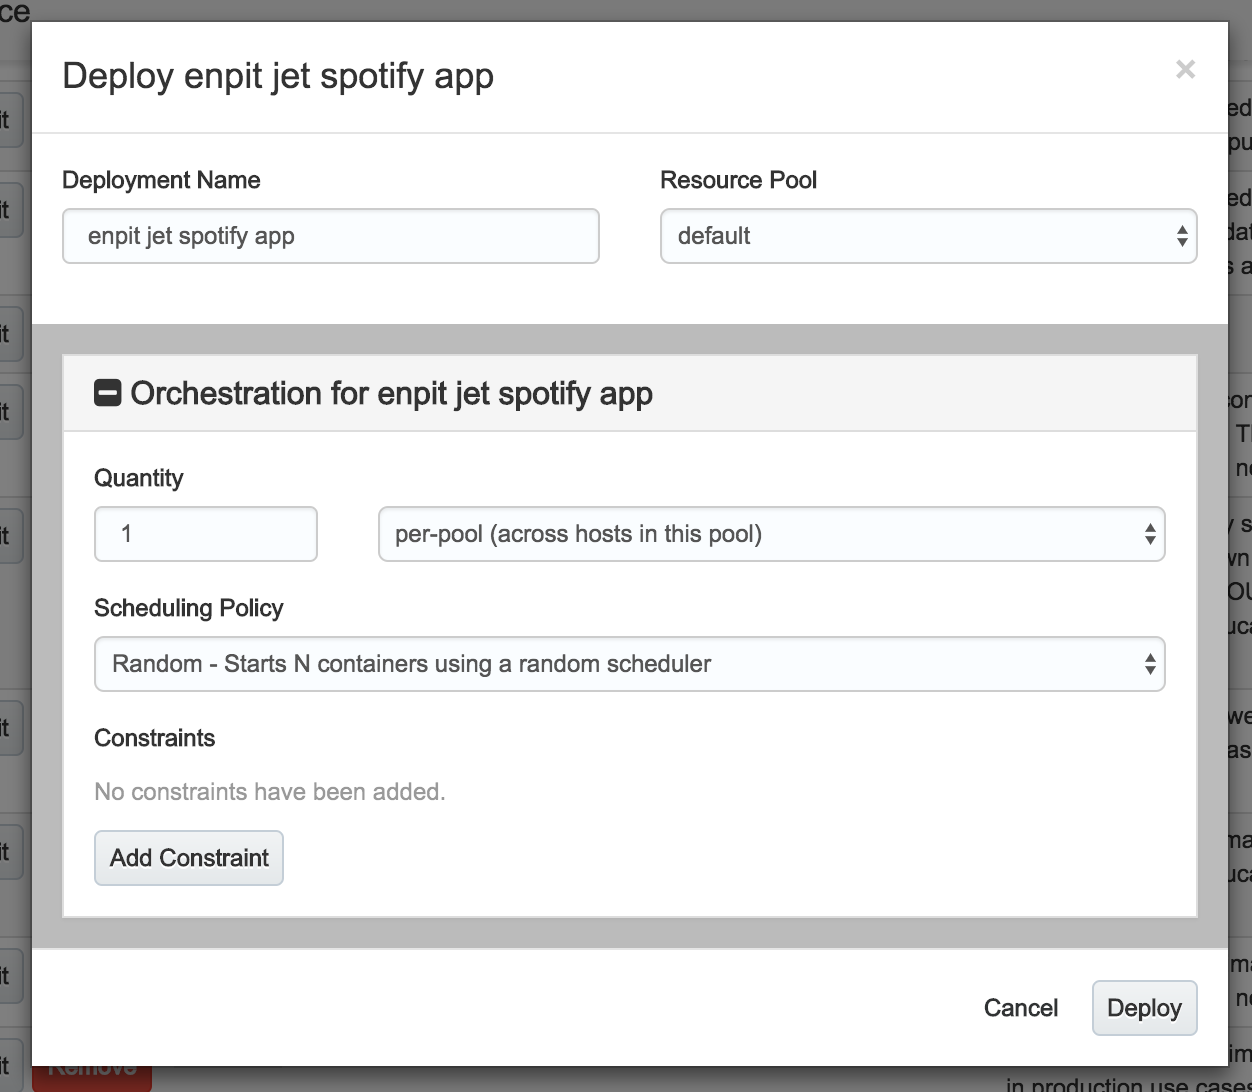Image resolution: width=1252 pixels, height=1092 pixels.
Task: Cancel the deployment dialog
Action: coord(1021,1008)
